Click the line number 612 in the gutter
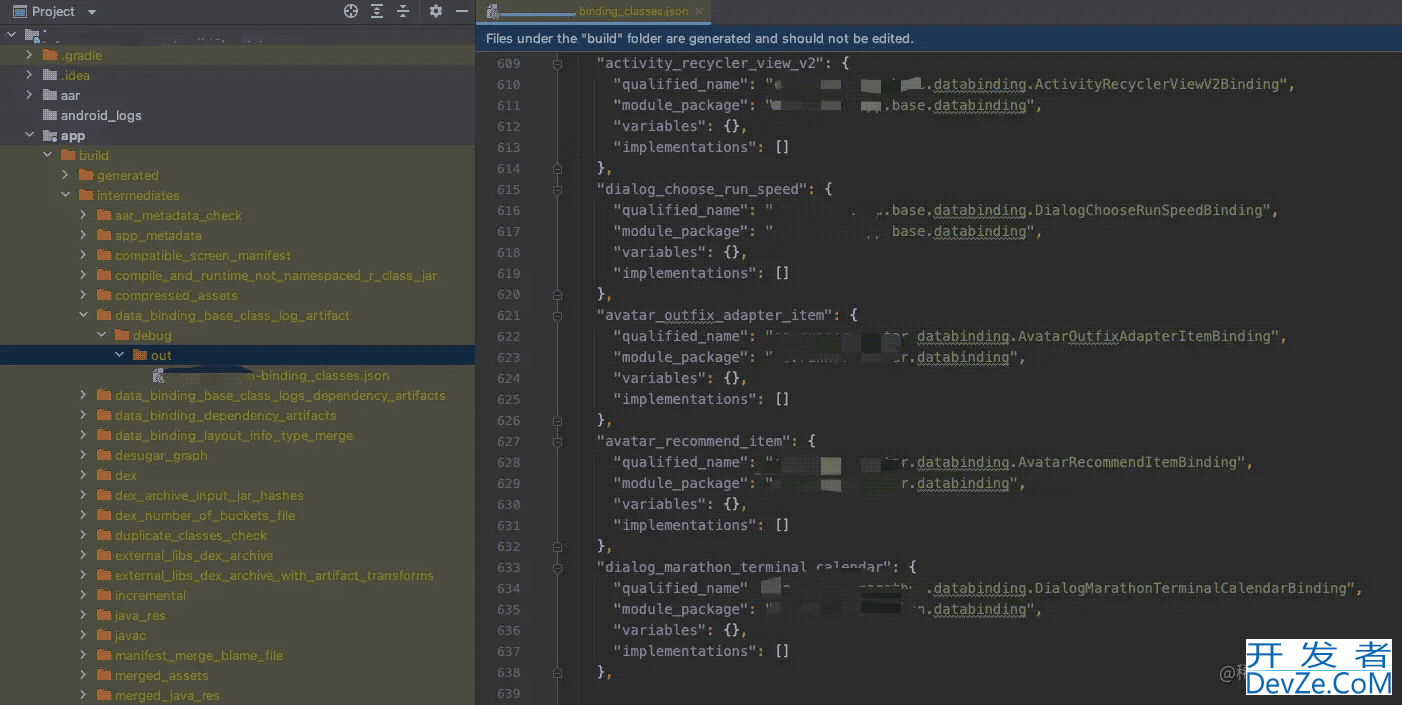 [508, 126]
